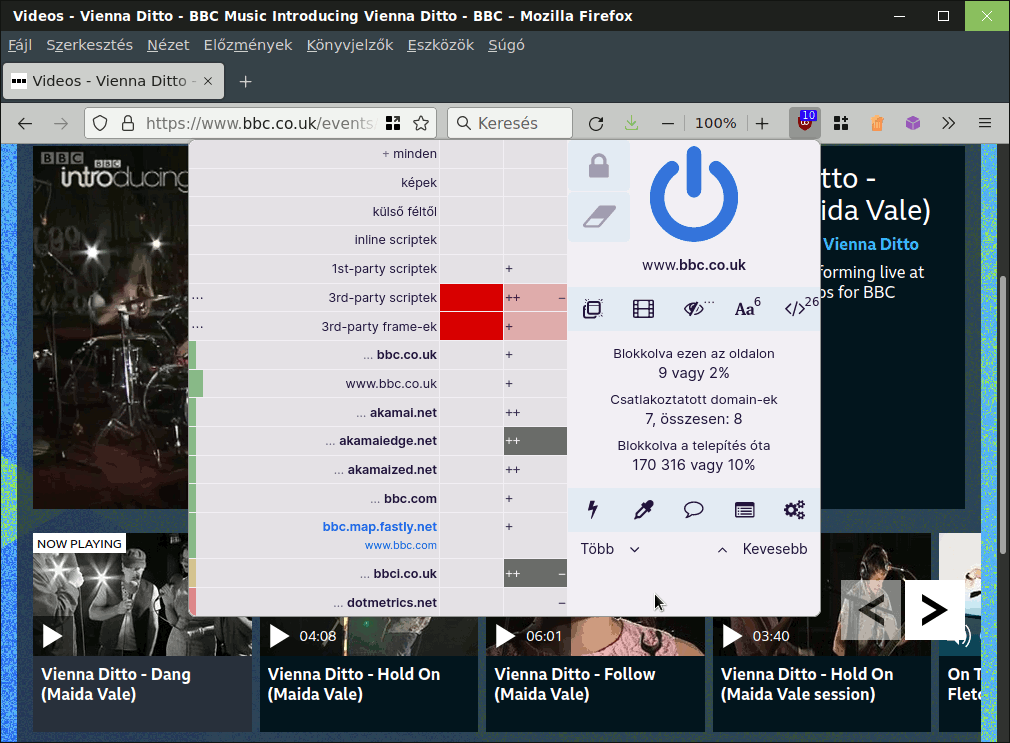Reload the page with refresh icon

(596, 123)
